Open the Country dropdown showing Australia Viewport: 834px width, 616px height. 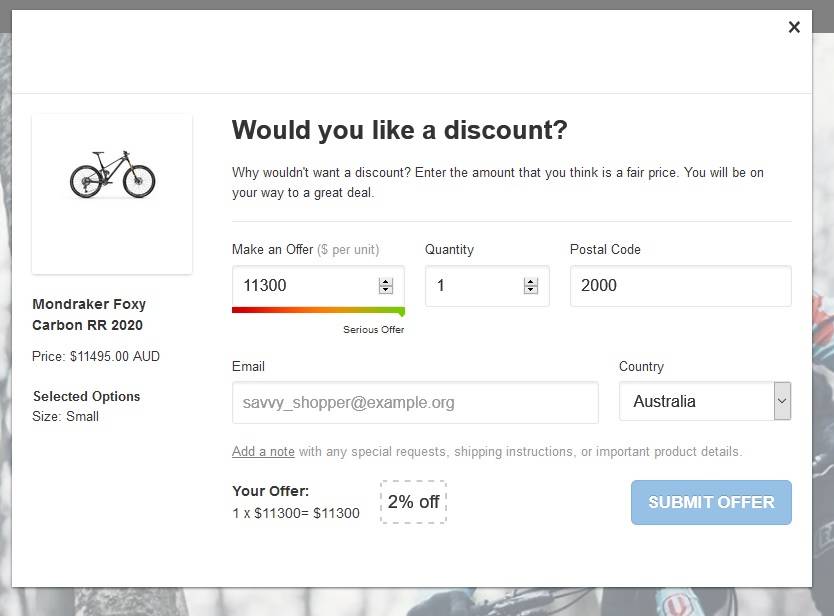coord(705,401)
